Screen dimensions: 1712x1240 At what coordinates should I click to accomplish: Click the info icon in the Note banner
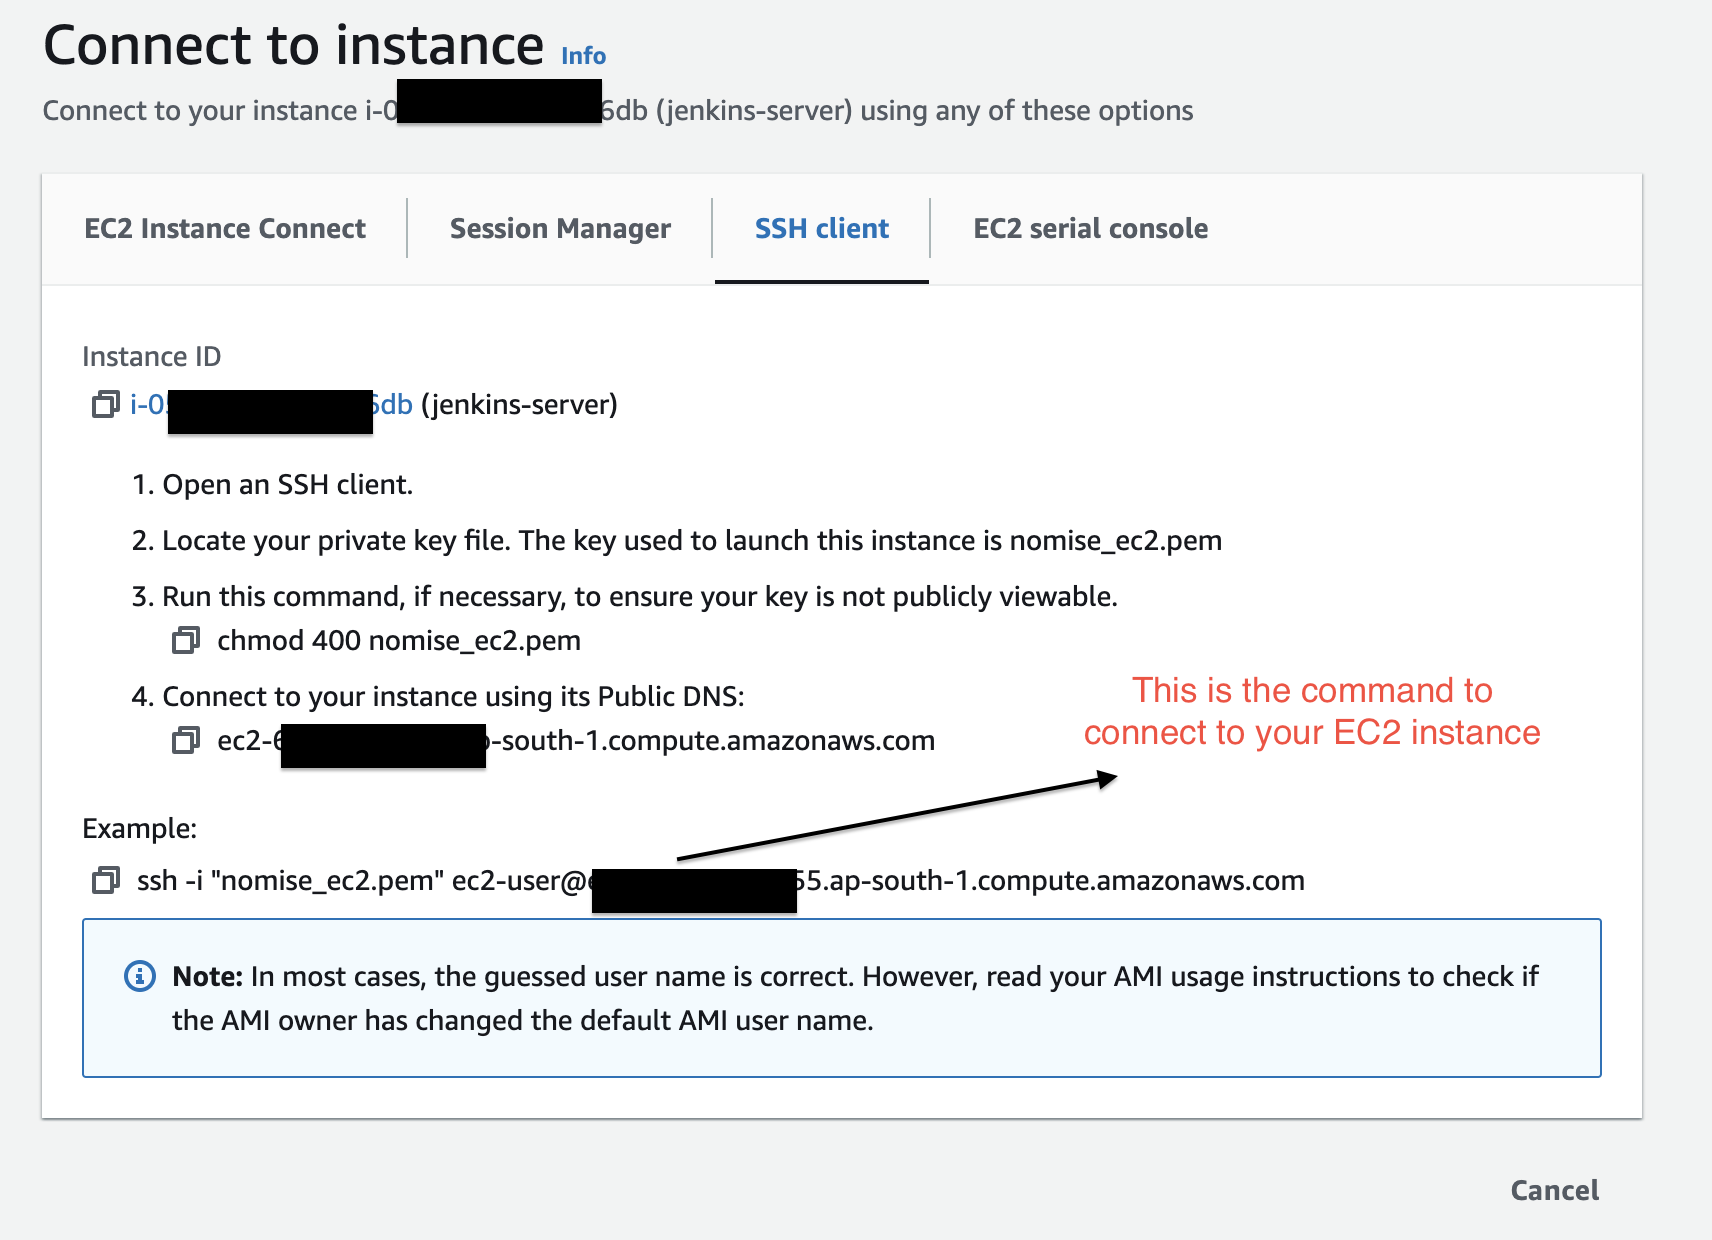pyautogui.click(x=140, y=976)
